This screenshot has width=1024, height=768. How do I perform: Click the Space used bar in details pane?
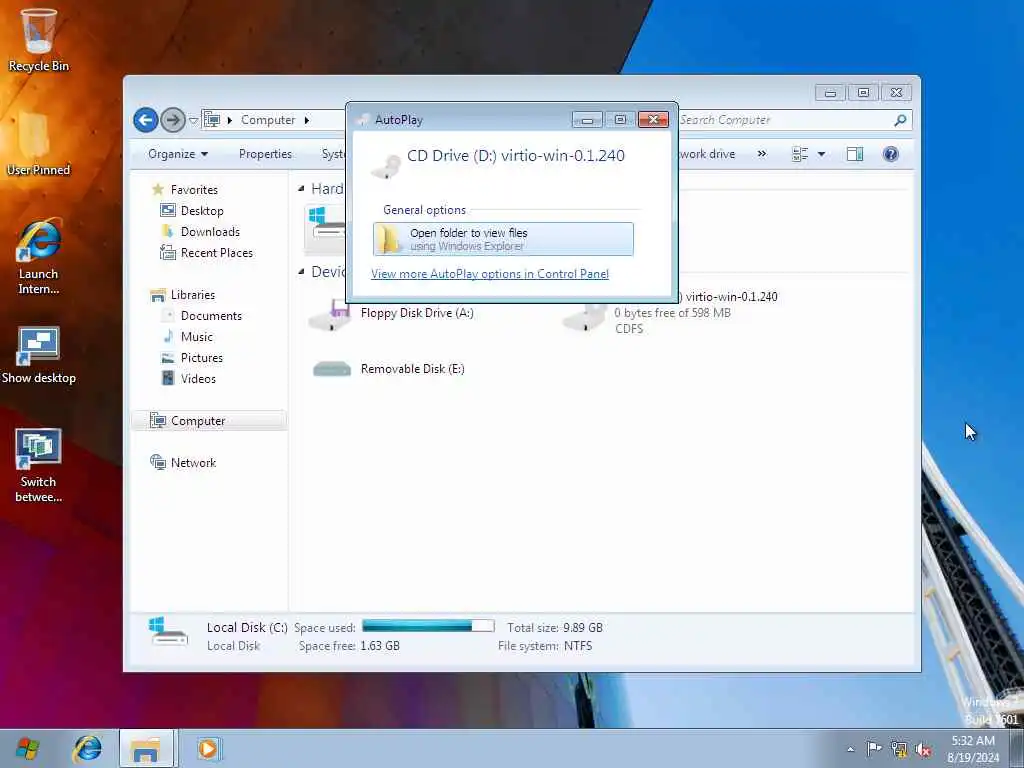428,626
